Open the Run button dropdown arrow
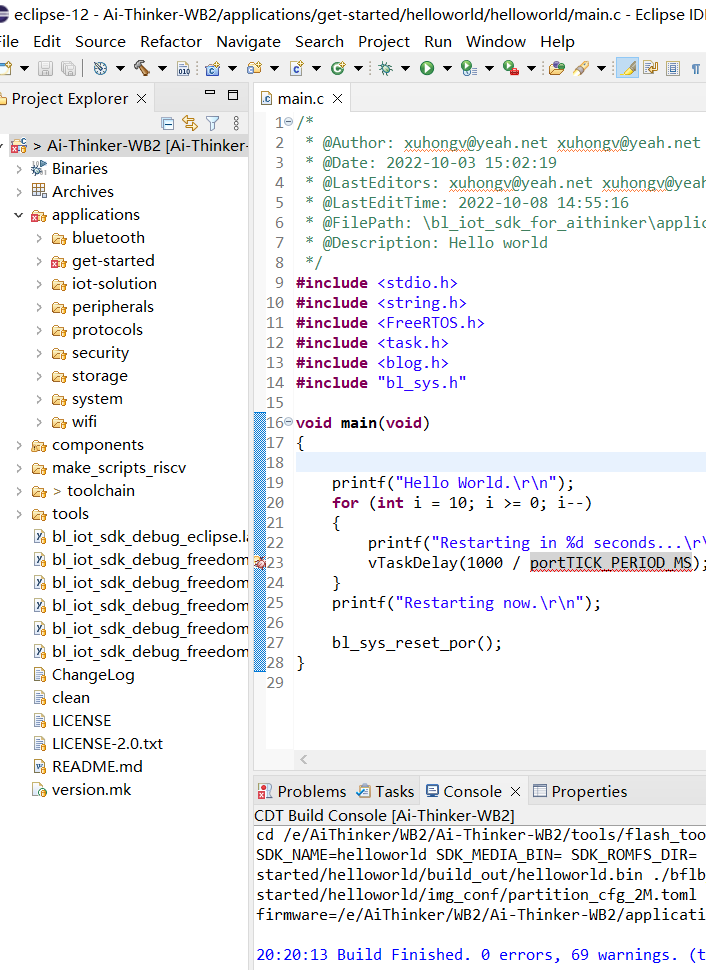 click(447, 68)
